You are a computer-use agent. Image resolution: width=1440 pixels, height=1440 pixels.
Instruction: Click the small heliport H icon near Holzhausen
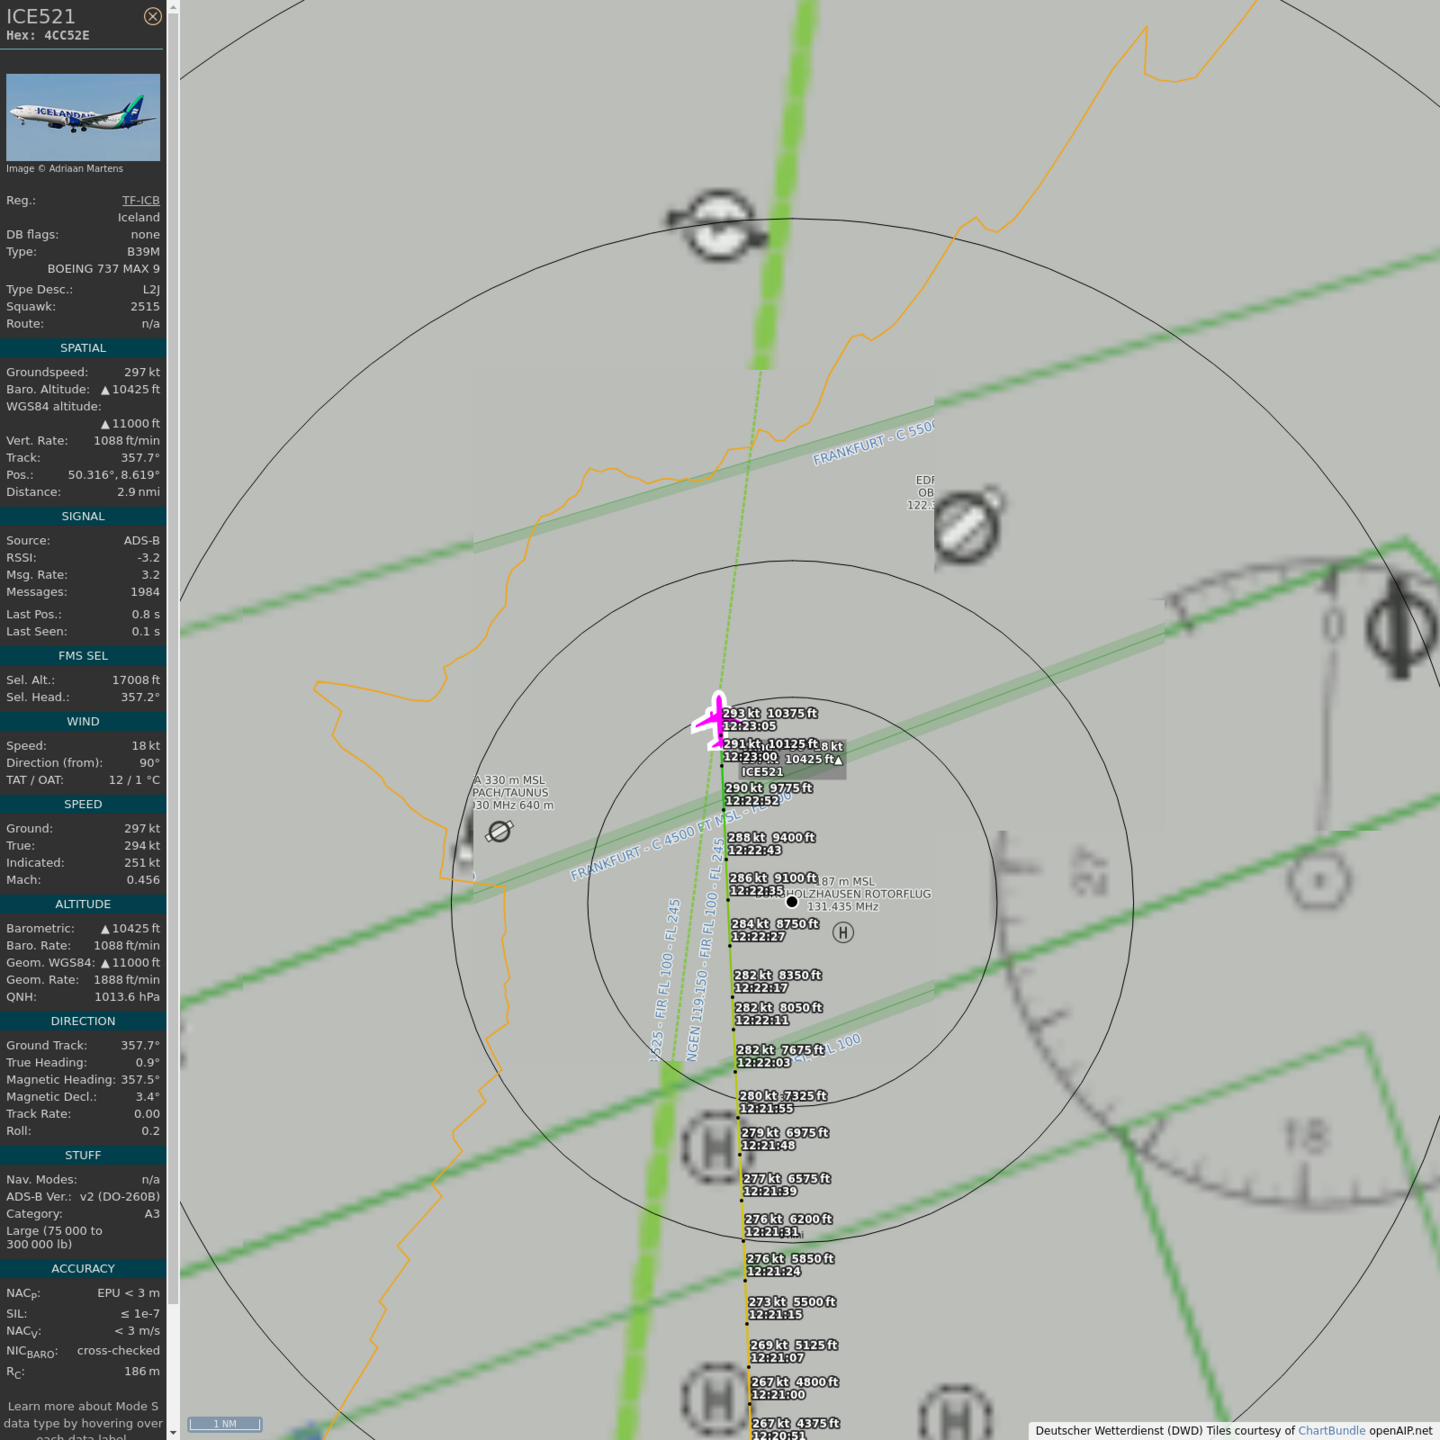point(843,933)
